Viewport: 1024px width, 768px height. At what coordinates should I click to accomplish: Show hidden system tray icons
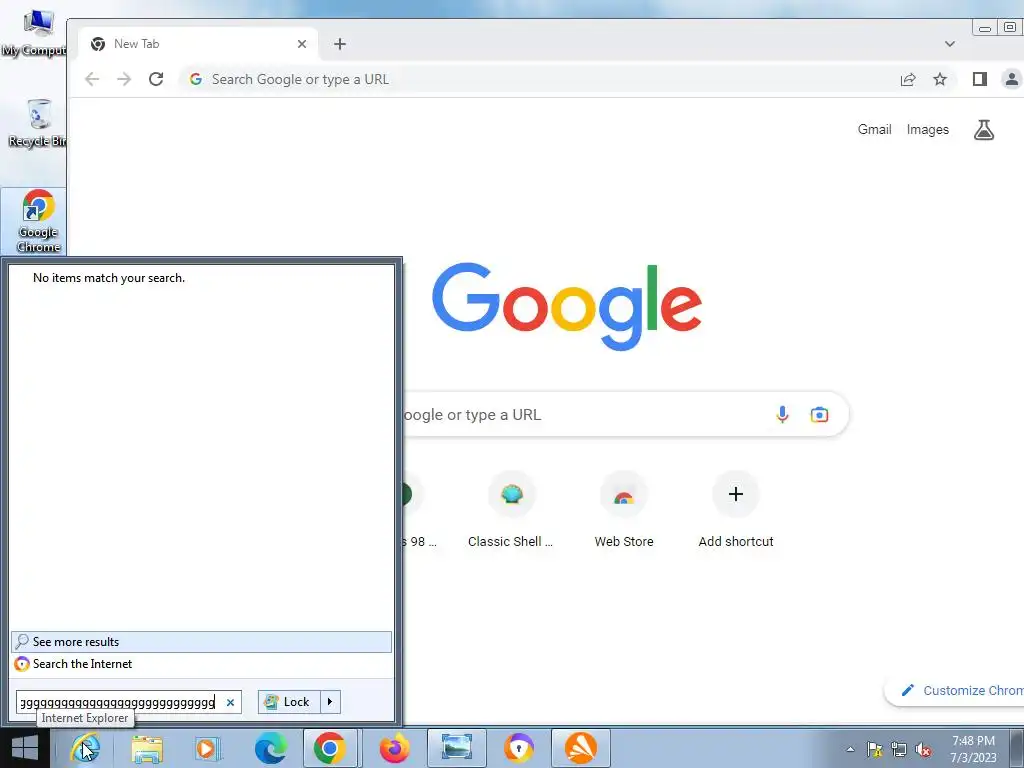850,749
